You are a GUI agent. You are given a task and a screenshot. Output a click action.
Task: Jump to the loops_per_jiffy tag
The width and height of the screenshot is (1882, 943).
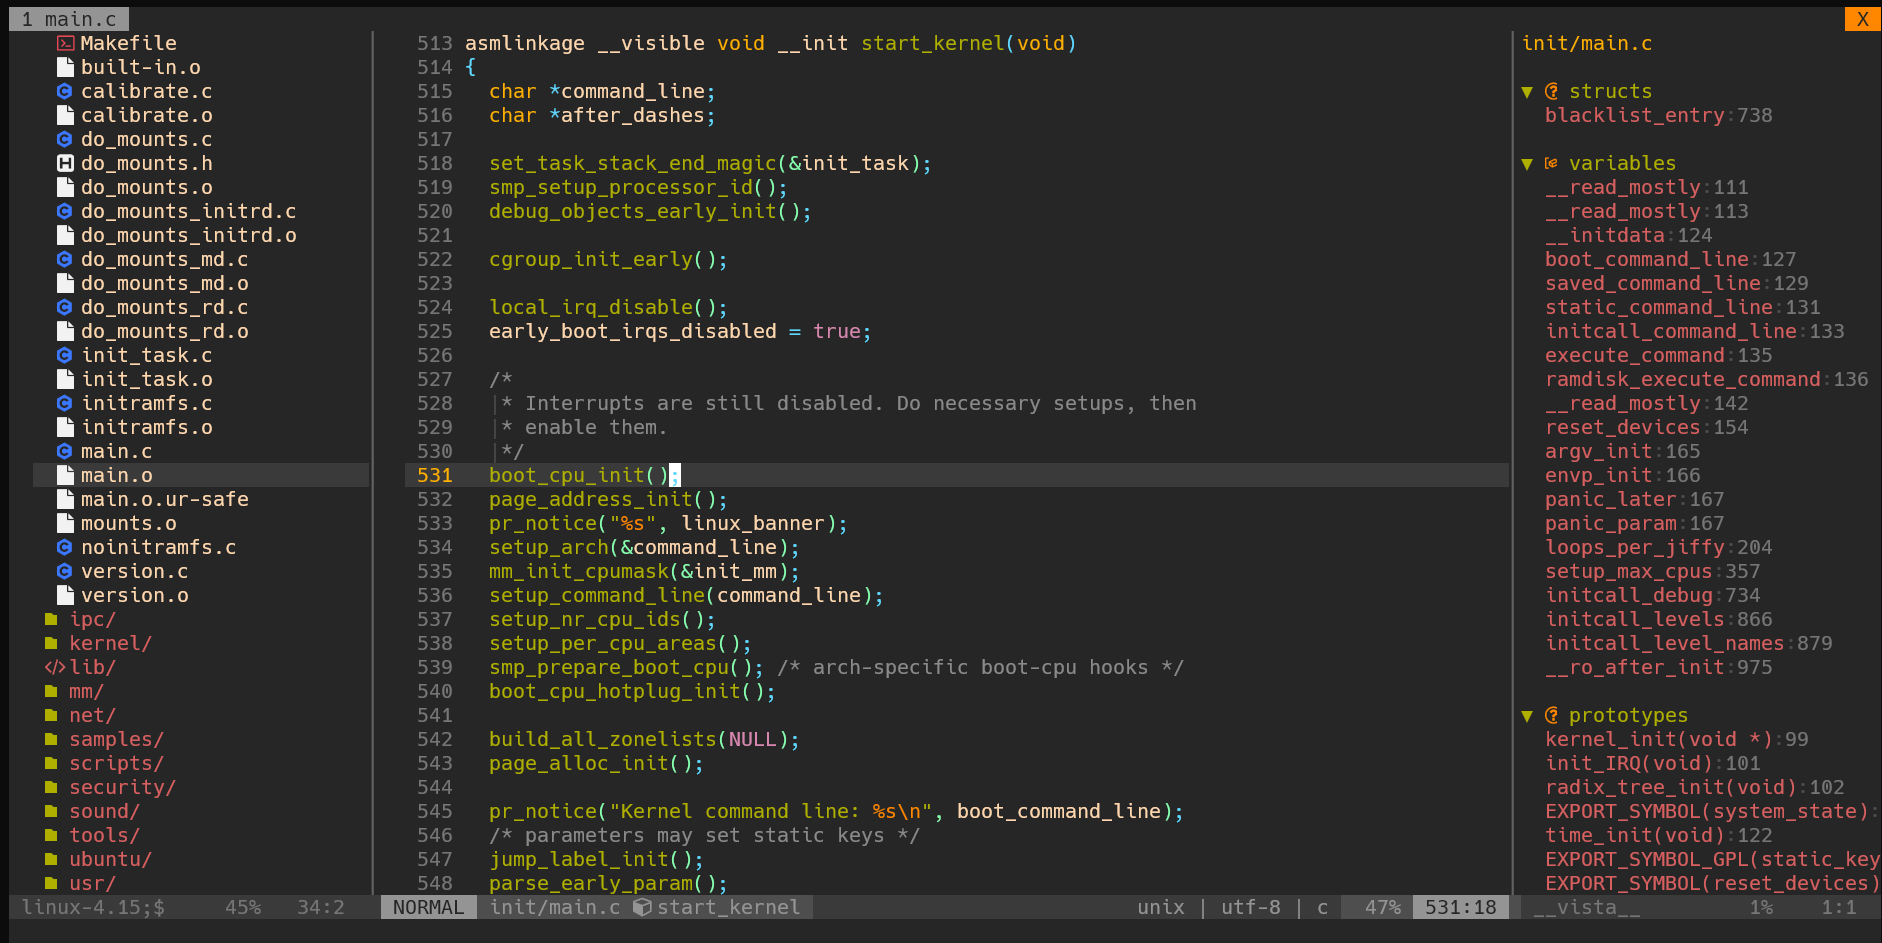(x=1634, y=547)
